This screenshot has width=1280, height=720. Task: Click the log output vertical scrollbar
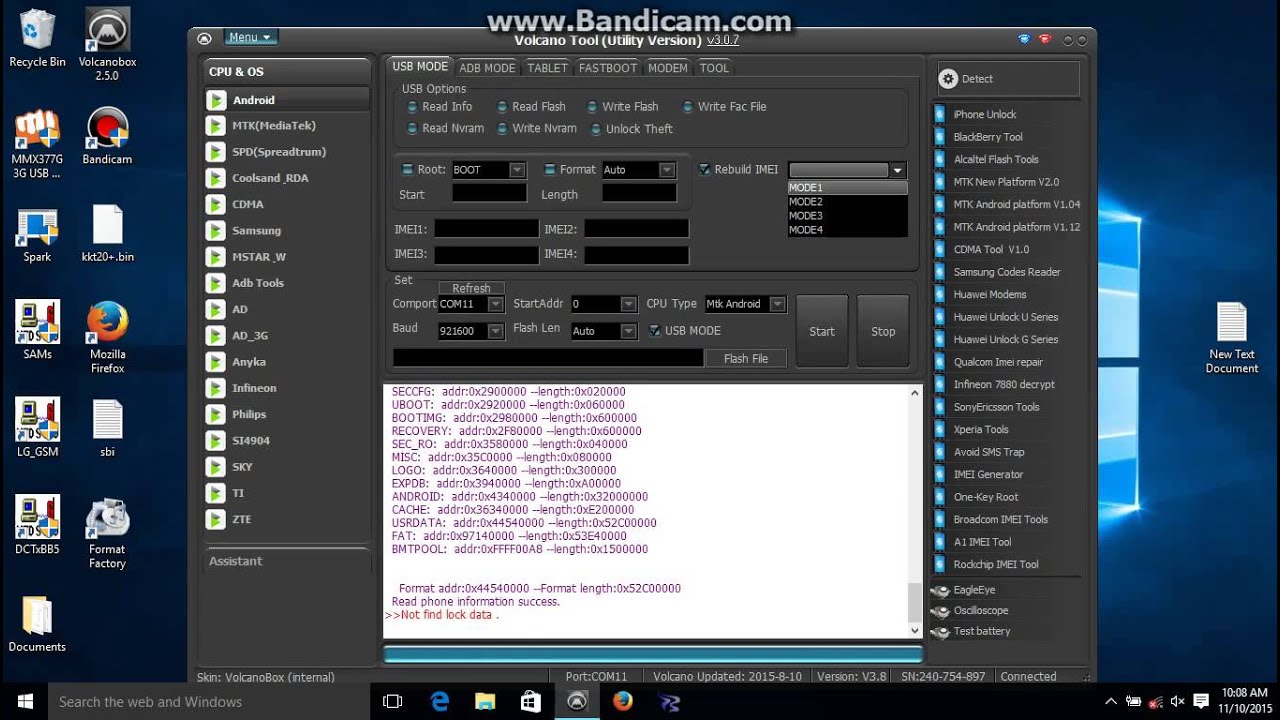tap(914, 511)
